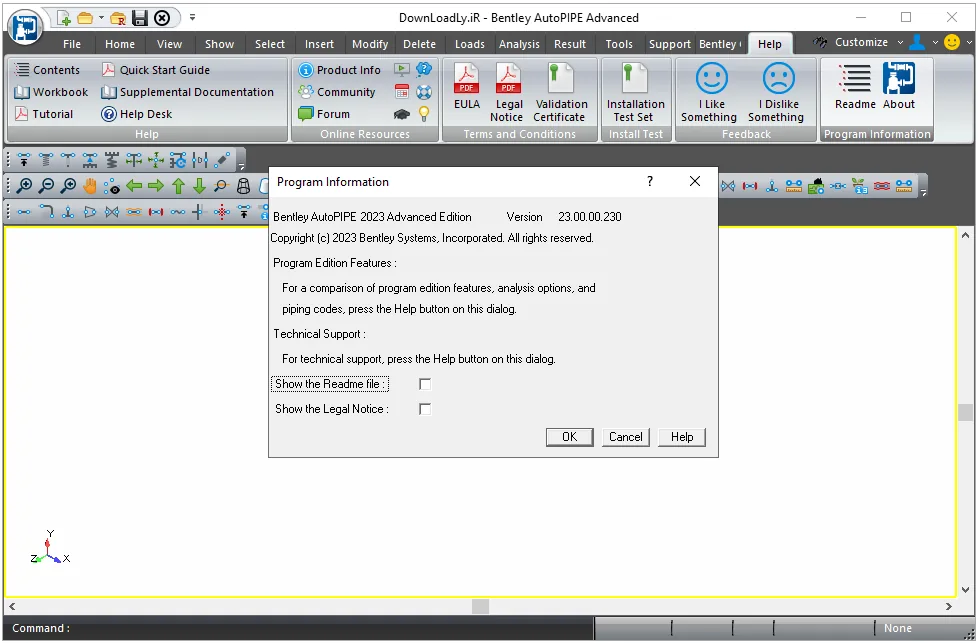
Task: Switch to the Analysis ribbon tab
Action: pyautogui.click(x=519, y=44)
